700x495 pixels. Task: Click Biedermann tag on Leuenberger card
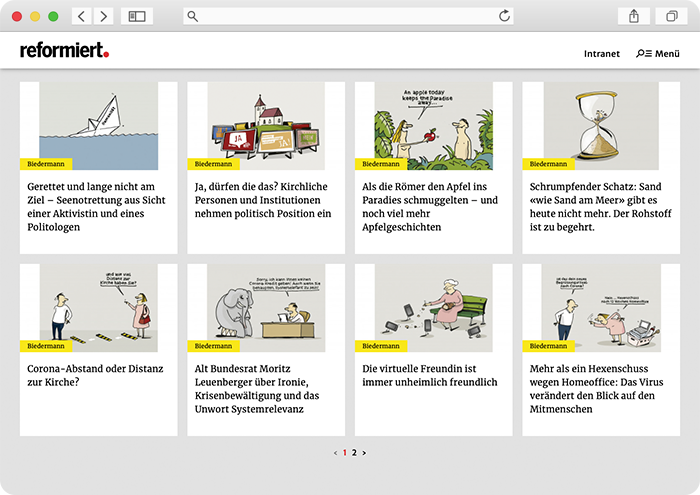(x=213, y=346)
